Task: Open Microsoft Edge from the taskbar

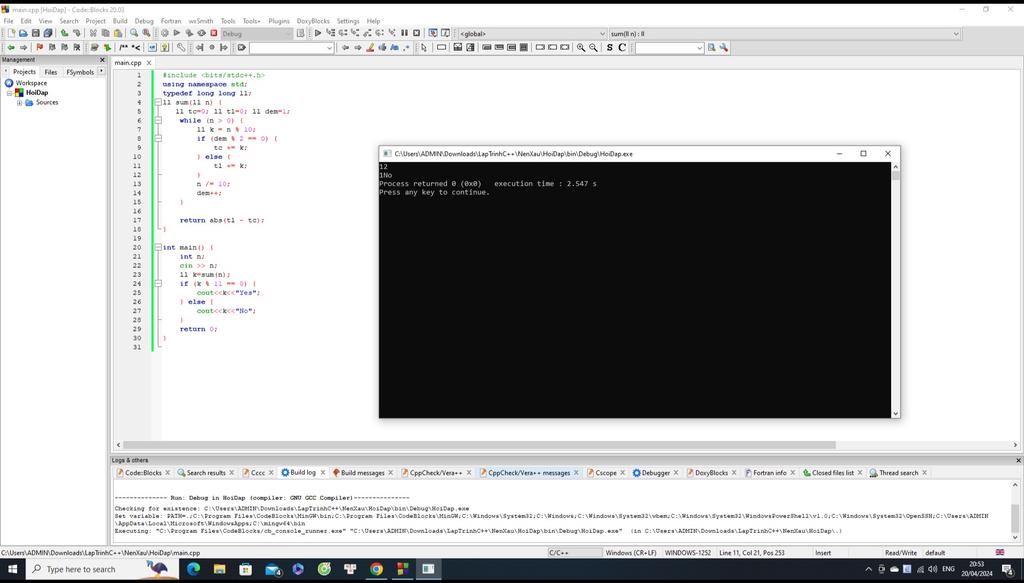Action: click(193, 569)
